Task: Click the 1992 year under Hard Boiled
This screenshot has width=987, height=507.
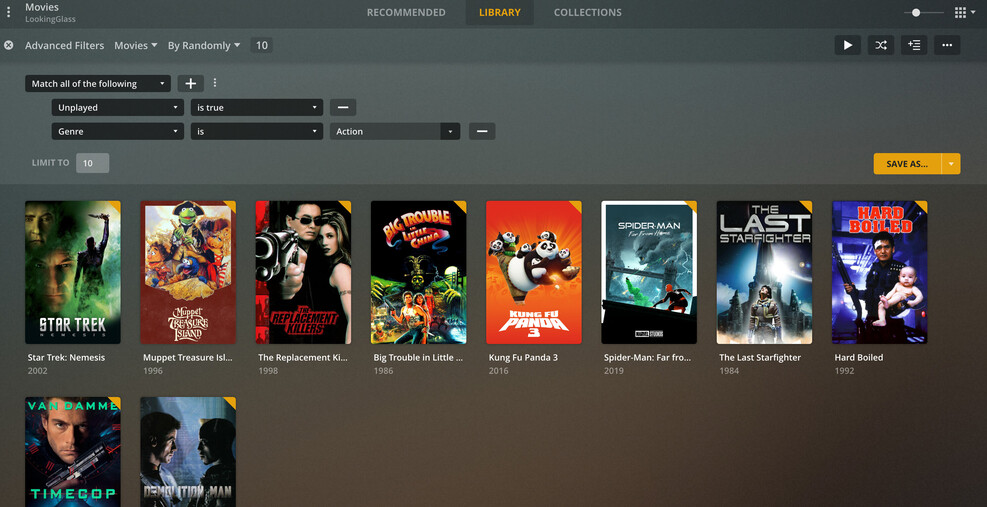Action: tap(845, 371)
